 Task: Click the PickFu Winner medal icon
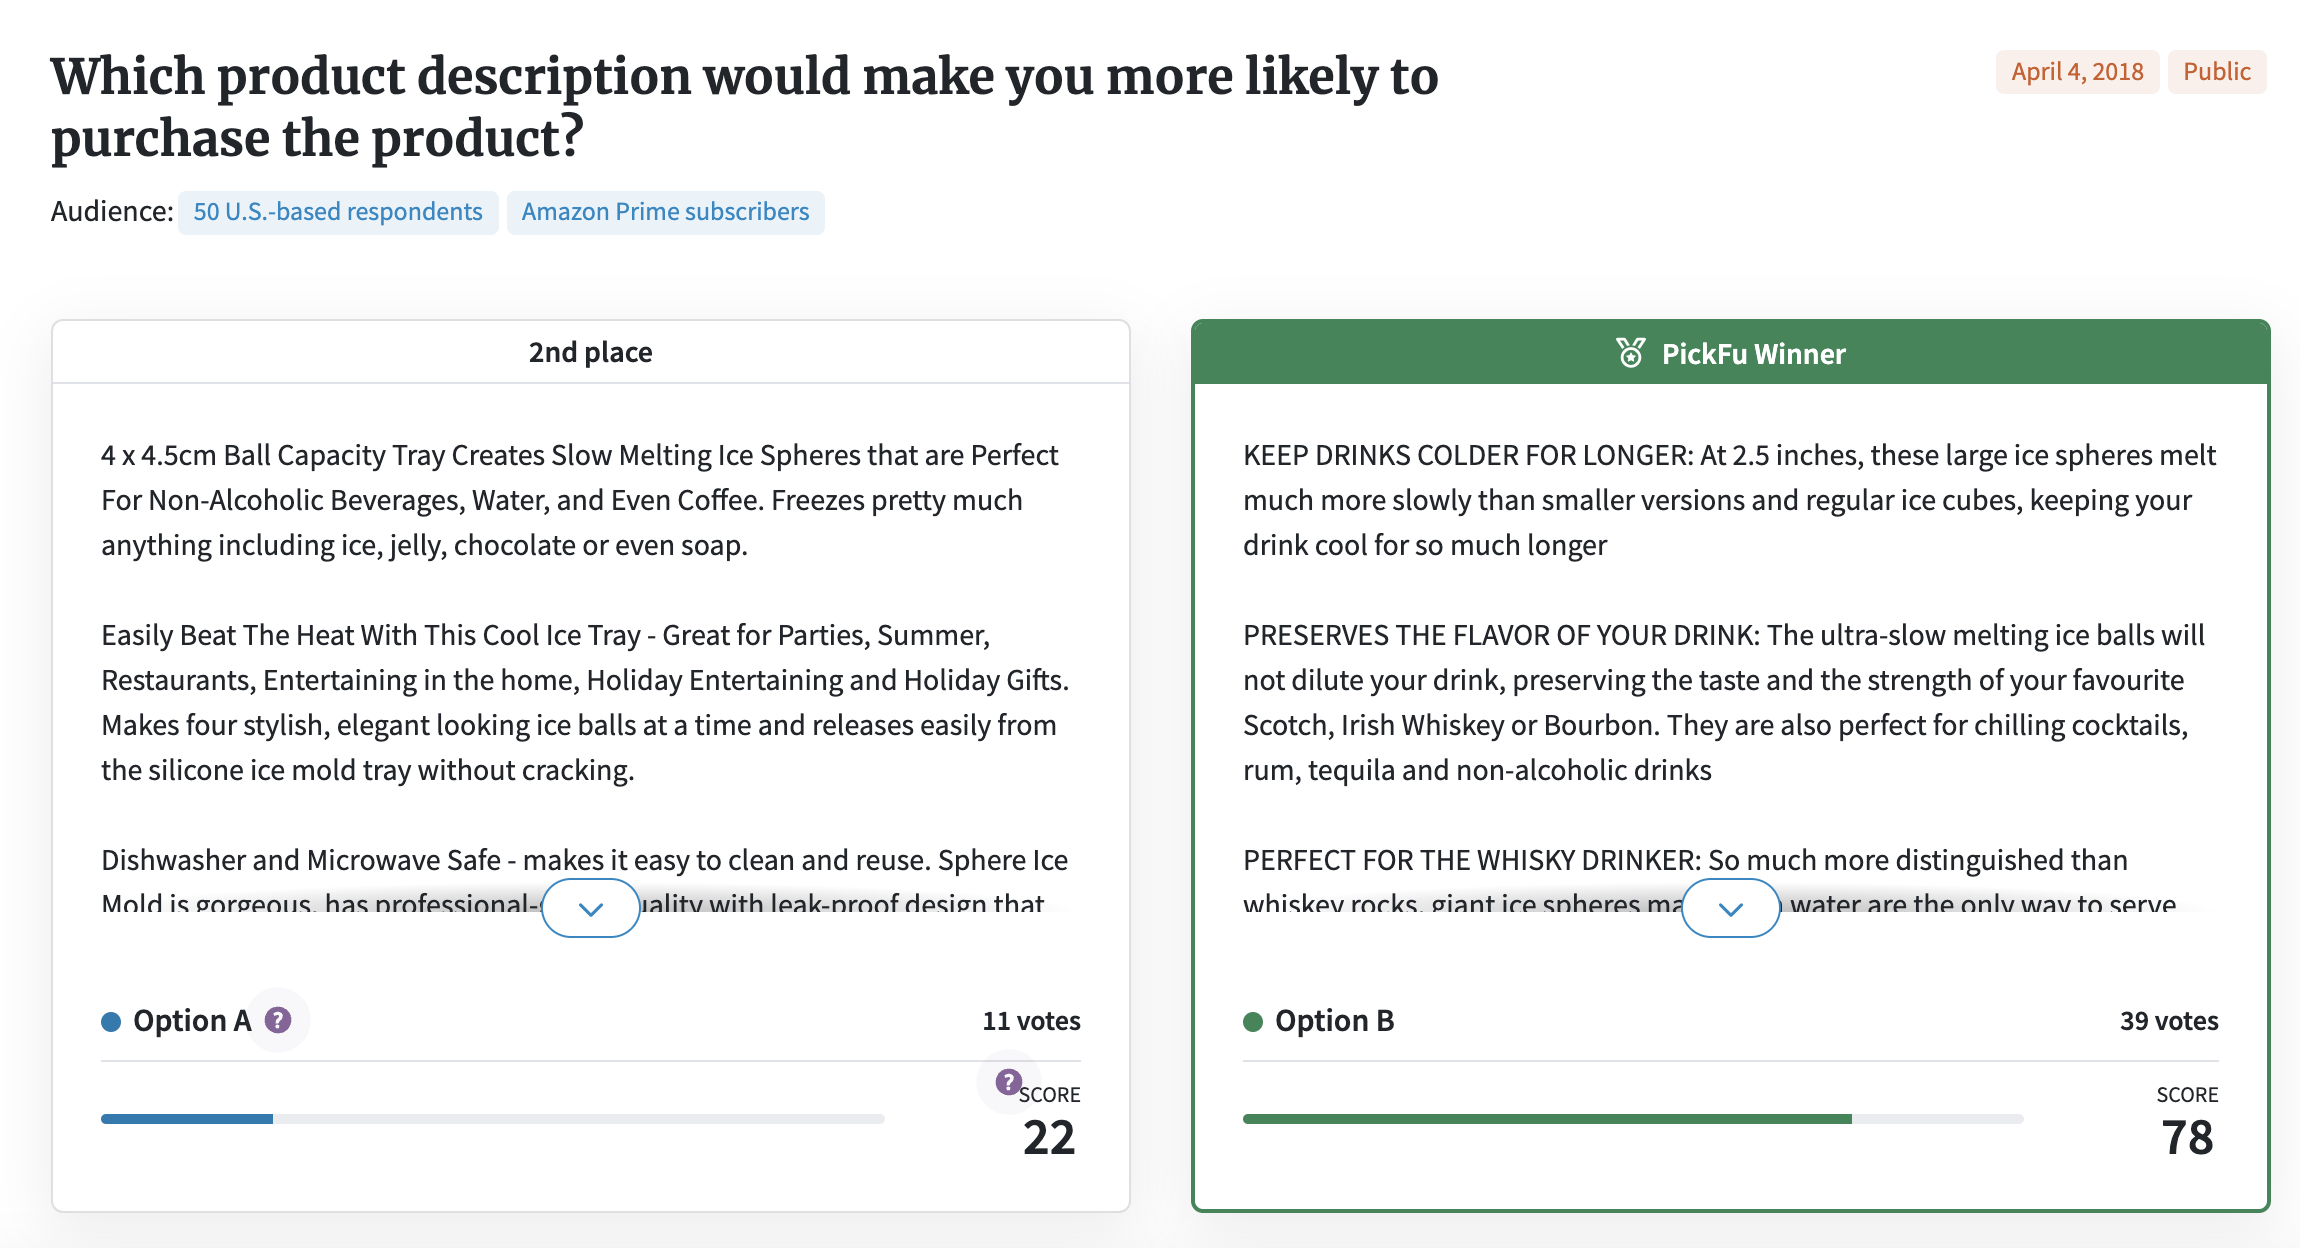(x=1630, y=353)
